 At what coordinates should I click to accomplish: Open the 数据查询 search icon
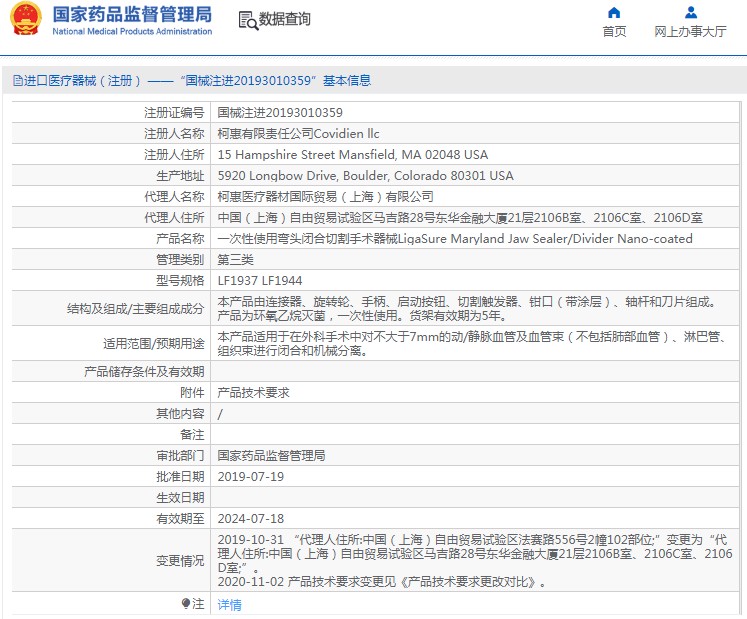pos(248,20)
